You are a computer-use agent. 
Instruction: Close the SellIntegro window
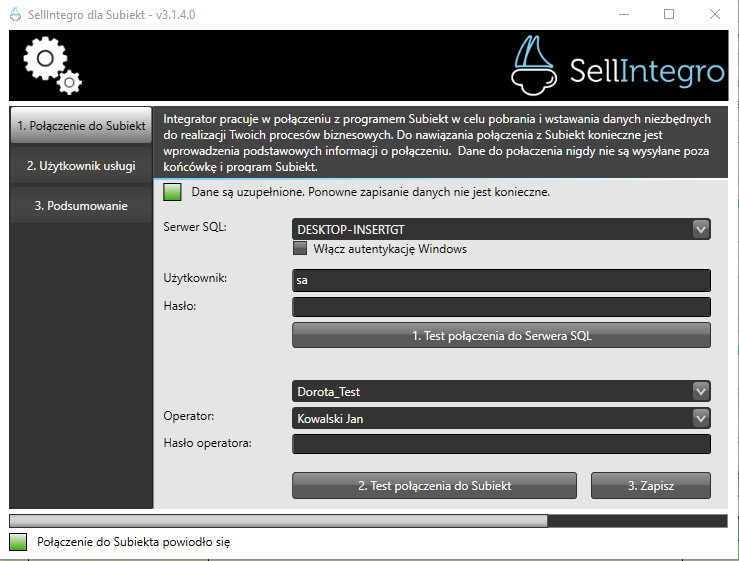point(714,14)
